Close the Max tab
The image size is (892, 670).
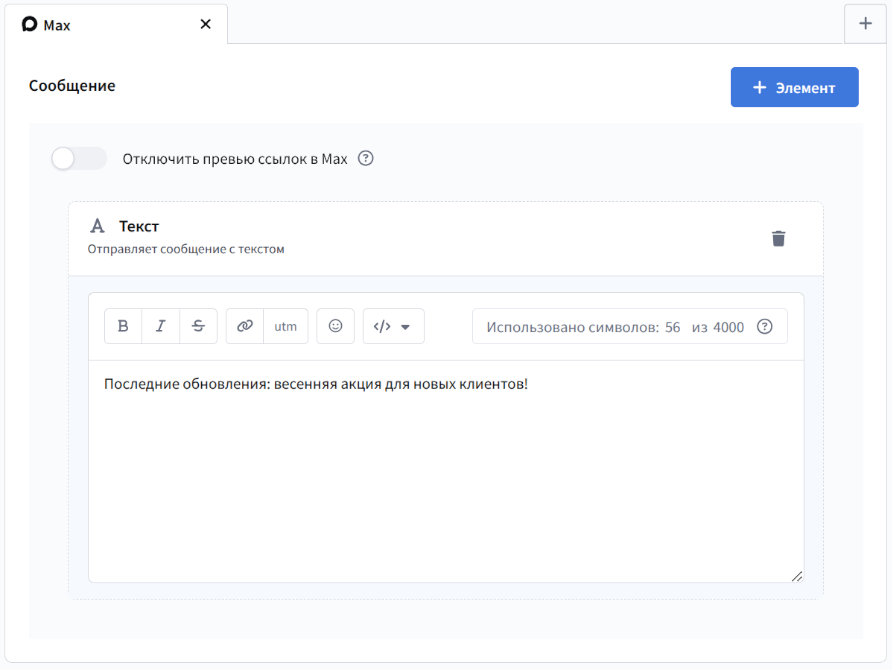pos(206,24)
